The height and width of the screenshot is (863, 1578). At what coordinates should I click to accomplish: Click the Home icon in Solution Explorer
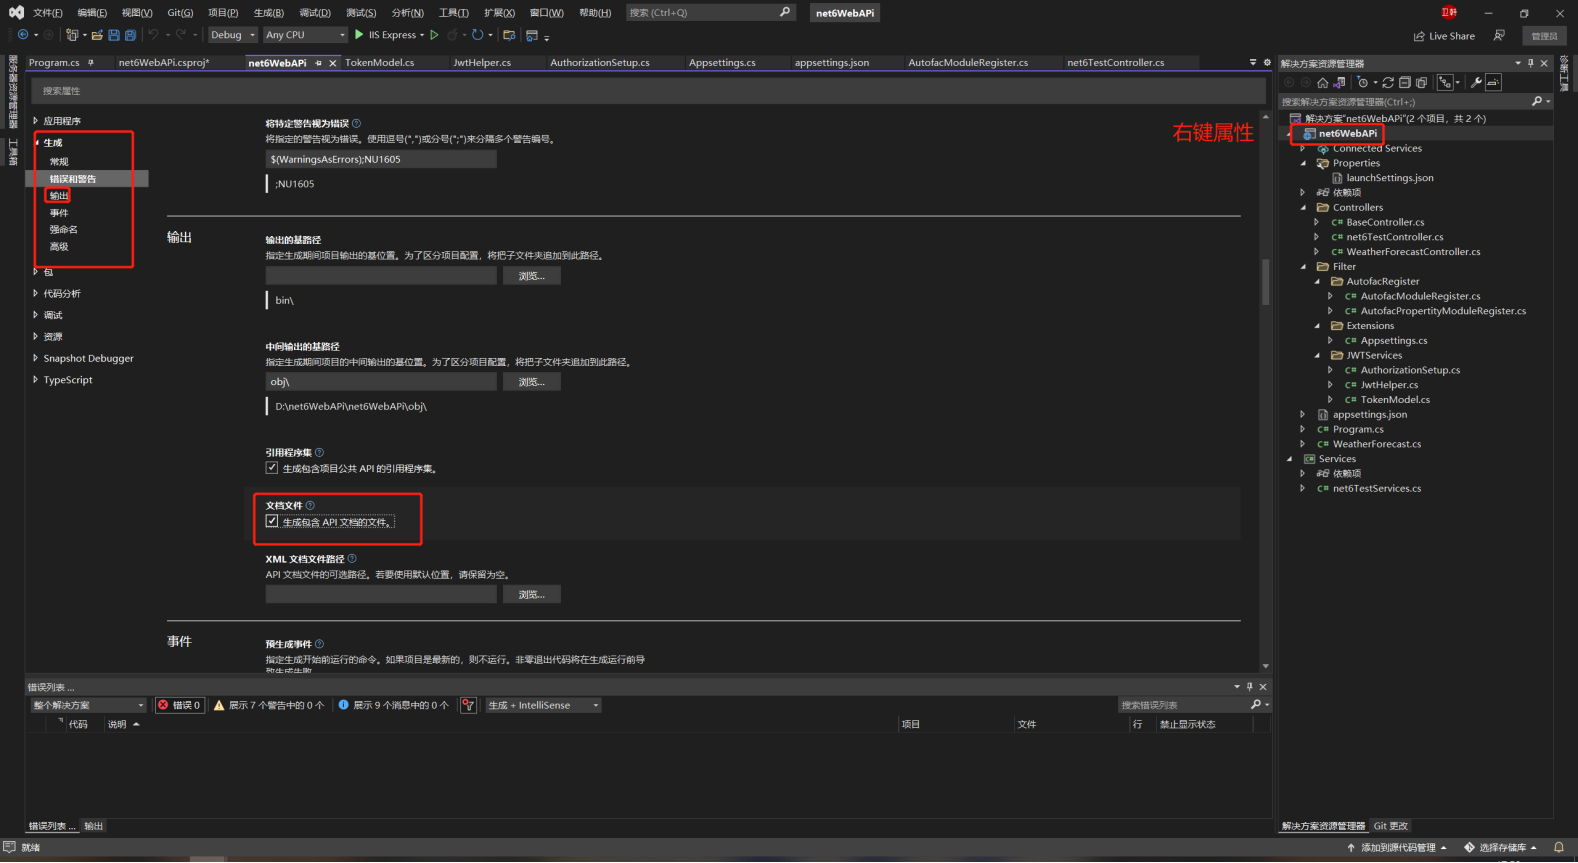pos(1323,83)
